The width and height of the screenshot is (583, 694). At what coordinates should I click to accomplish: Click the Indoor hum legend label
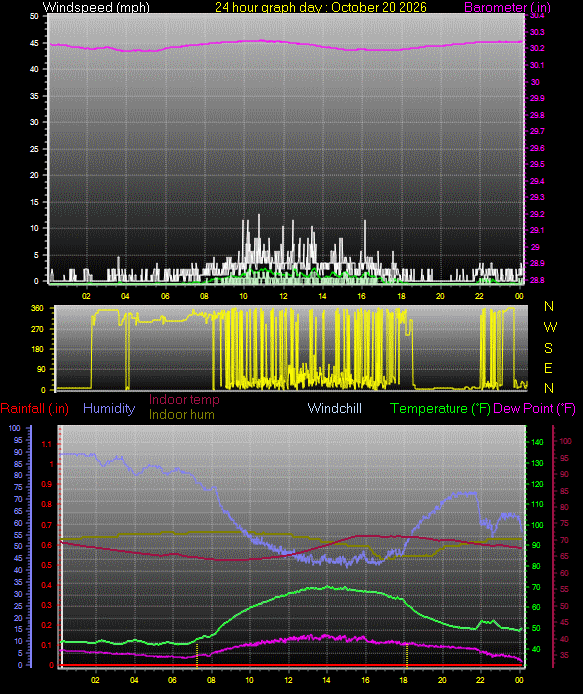point(182,415)
